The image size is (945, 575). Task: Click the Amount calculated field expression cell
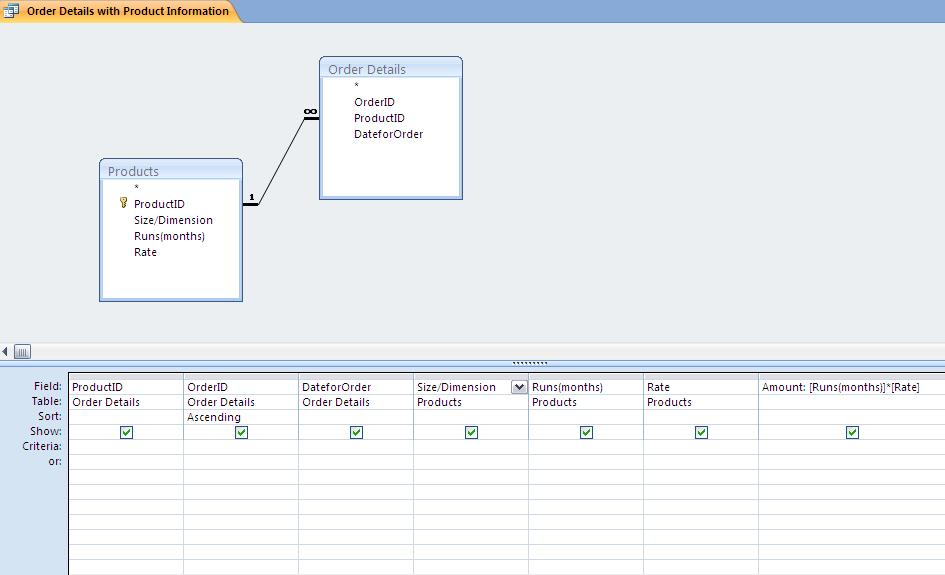[x=850, y=387]
